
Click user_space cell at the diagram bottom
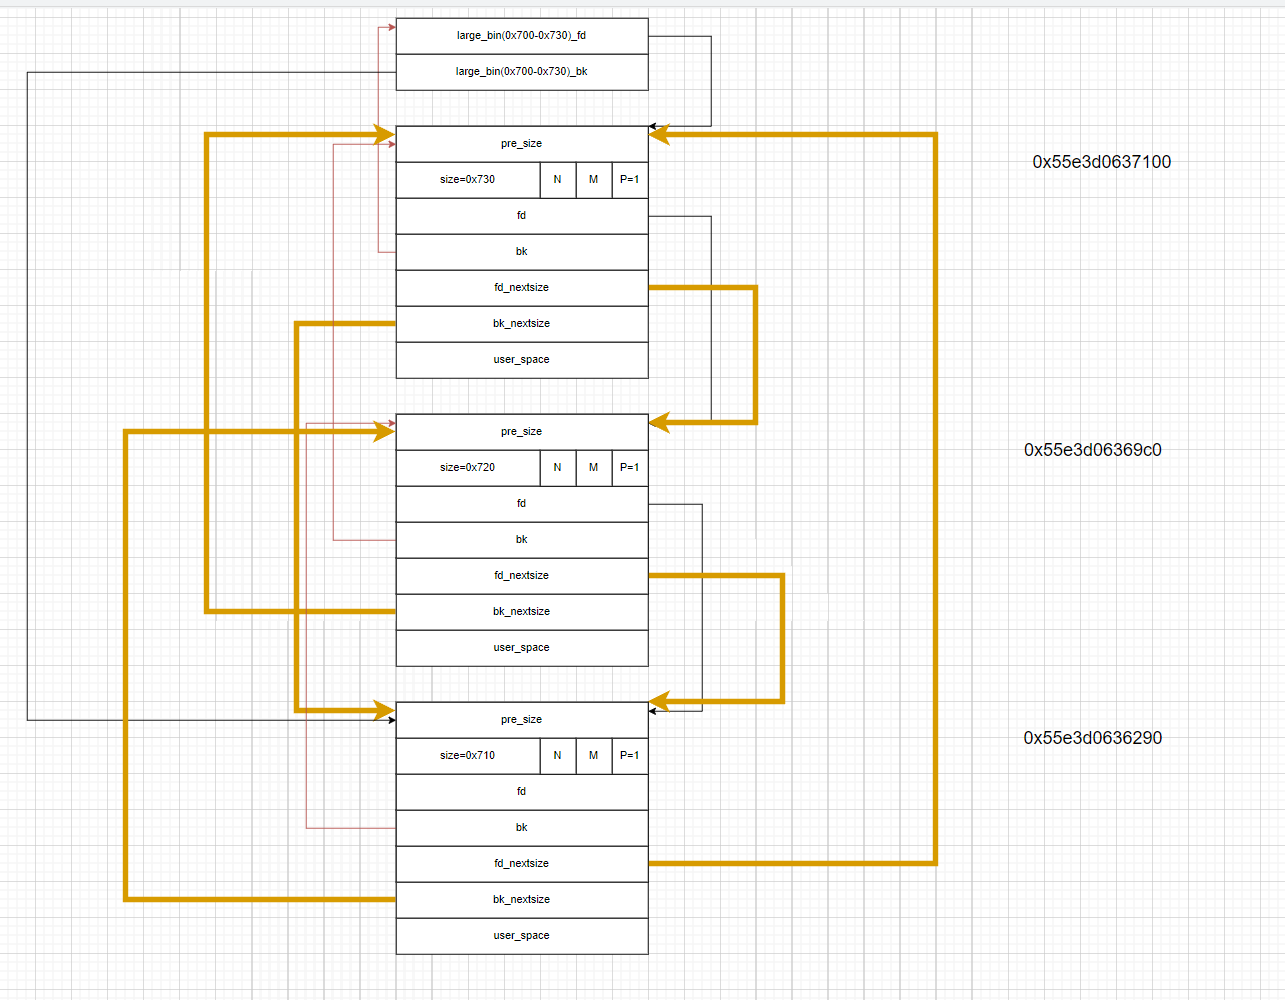click(522, 936)
